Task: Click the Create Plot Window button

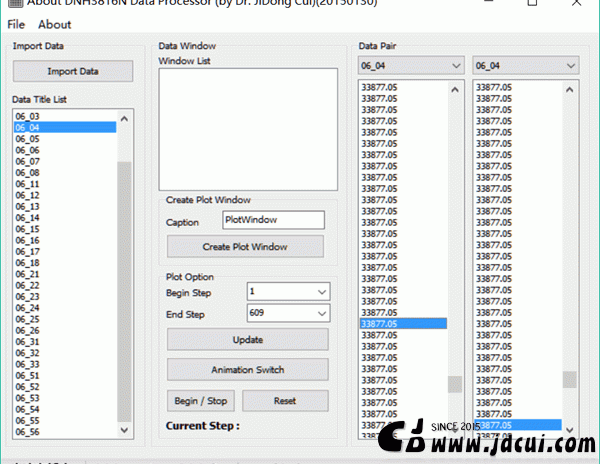Action: [x=245, y=246]
